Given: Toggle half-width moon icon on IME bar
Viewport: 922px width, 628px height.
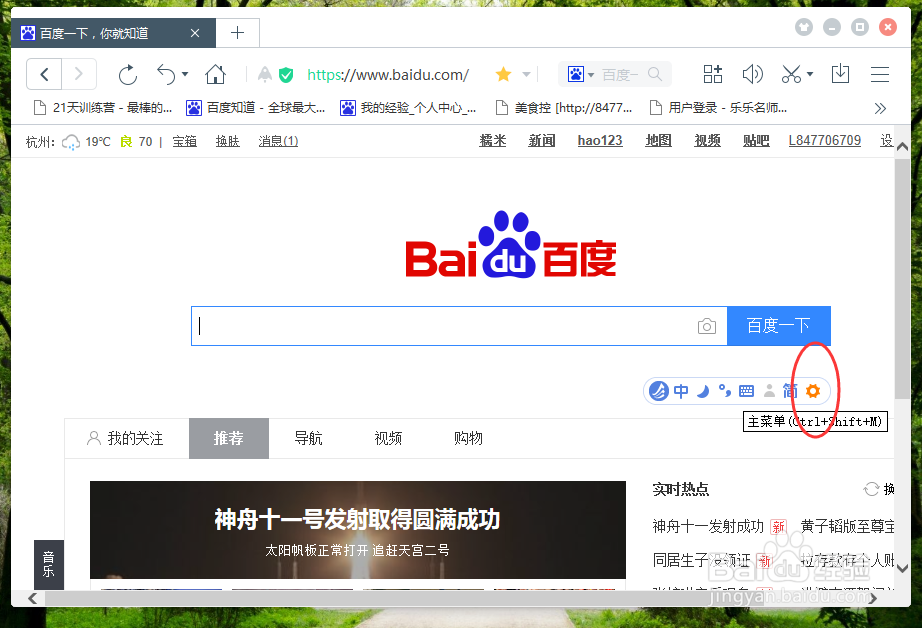Looking at the screenshot, I should (x=703, y=390).
